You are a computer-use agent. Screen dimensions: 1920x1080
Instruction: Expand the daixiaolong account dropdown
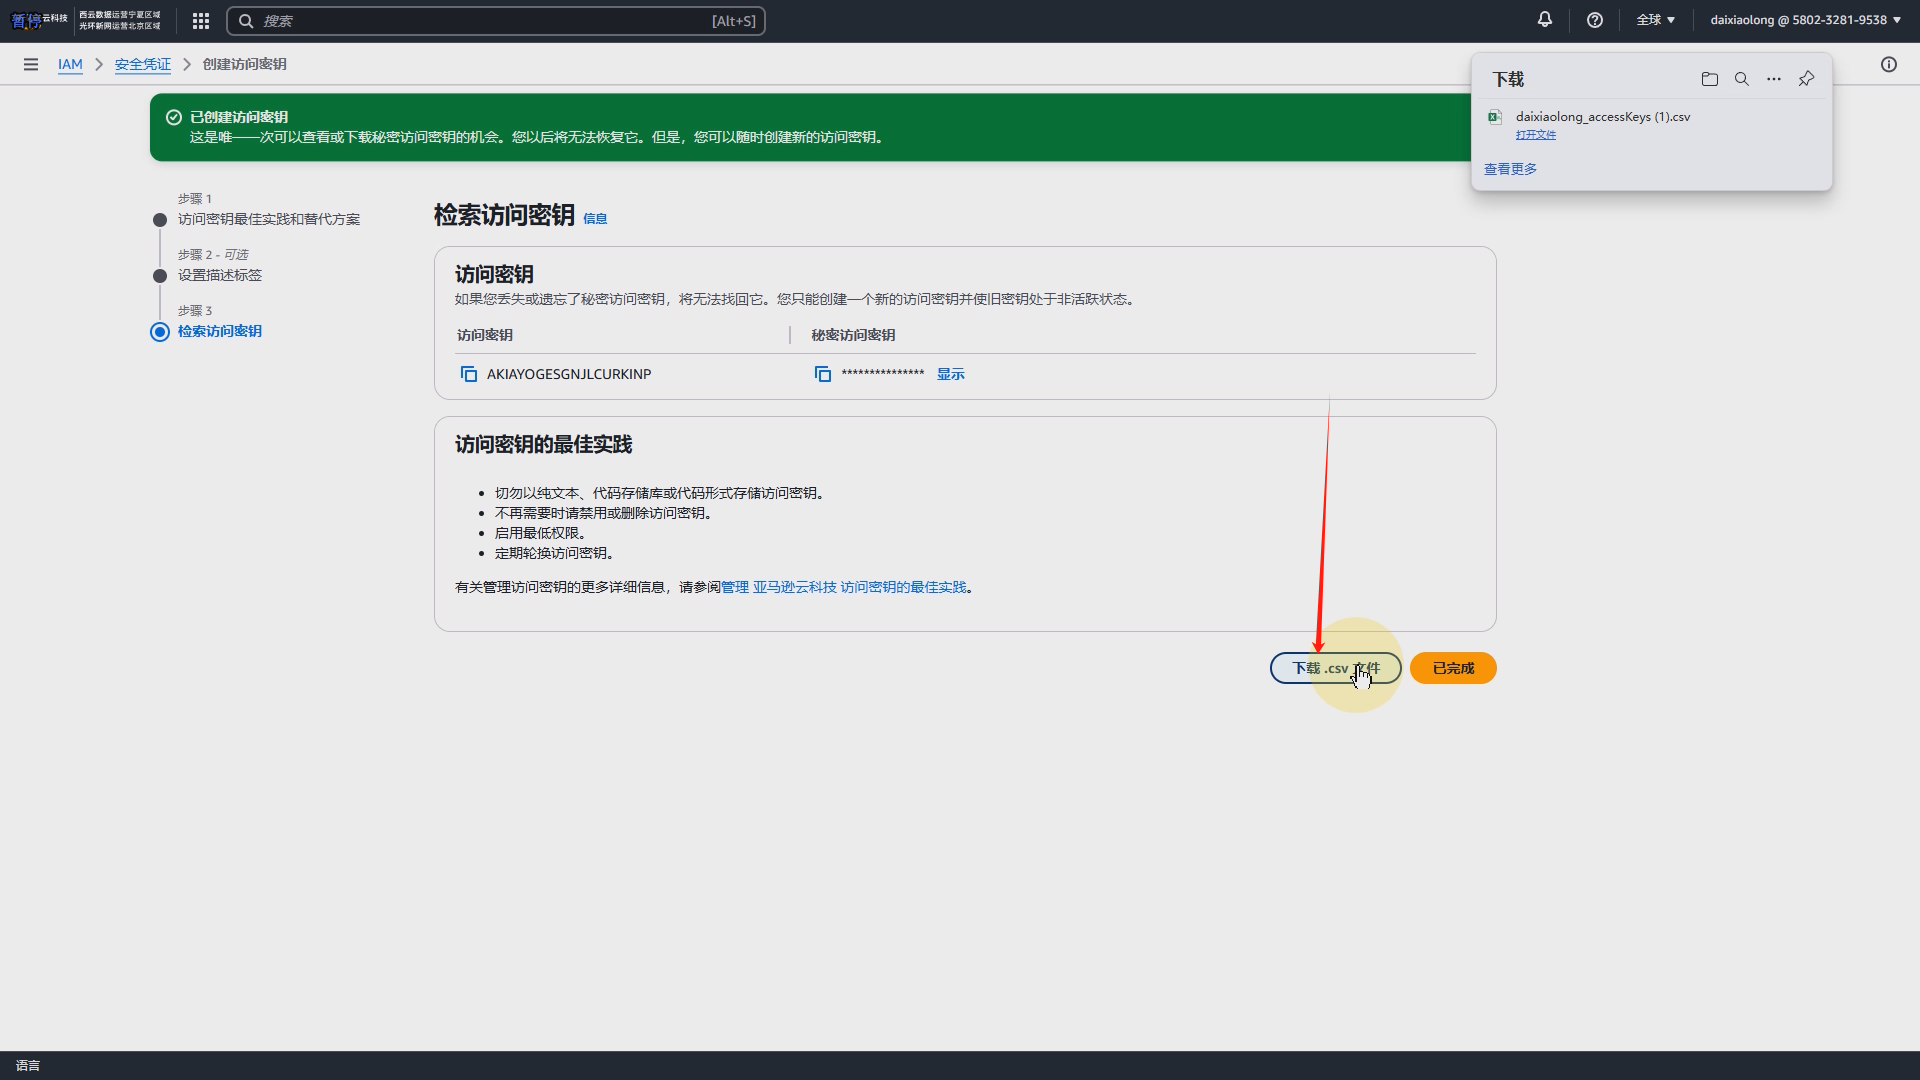coord(1805,20)
